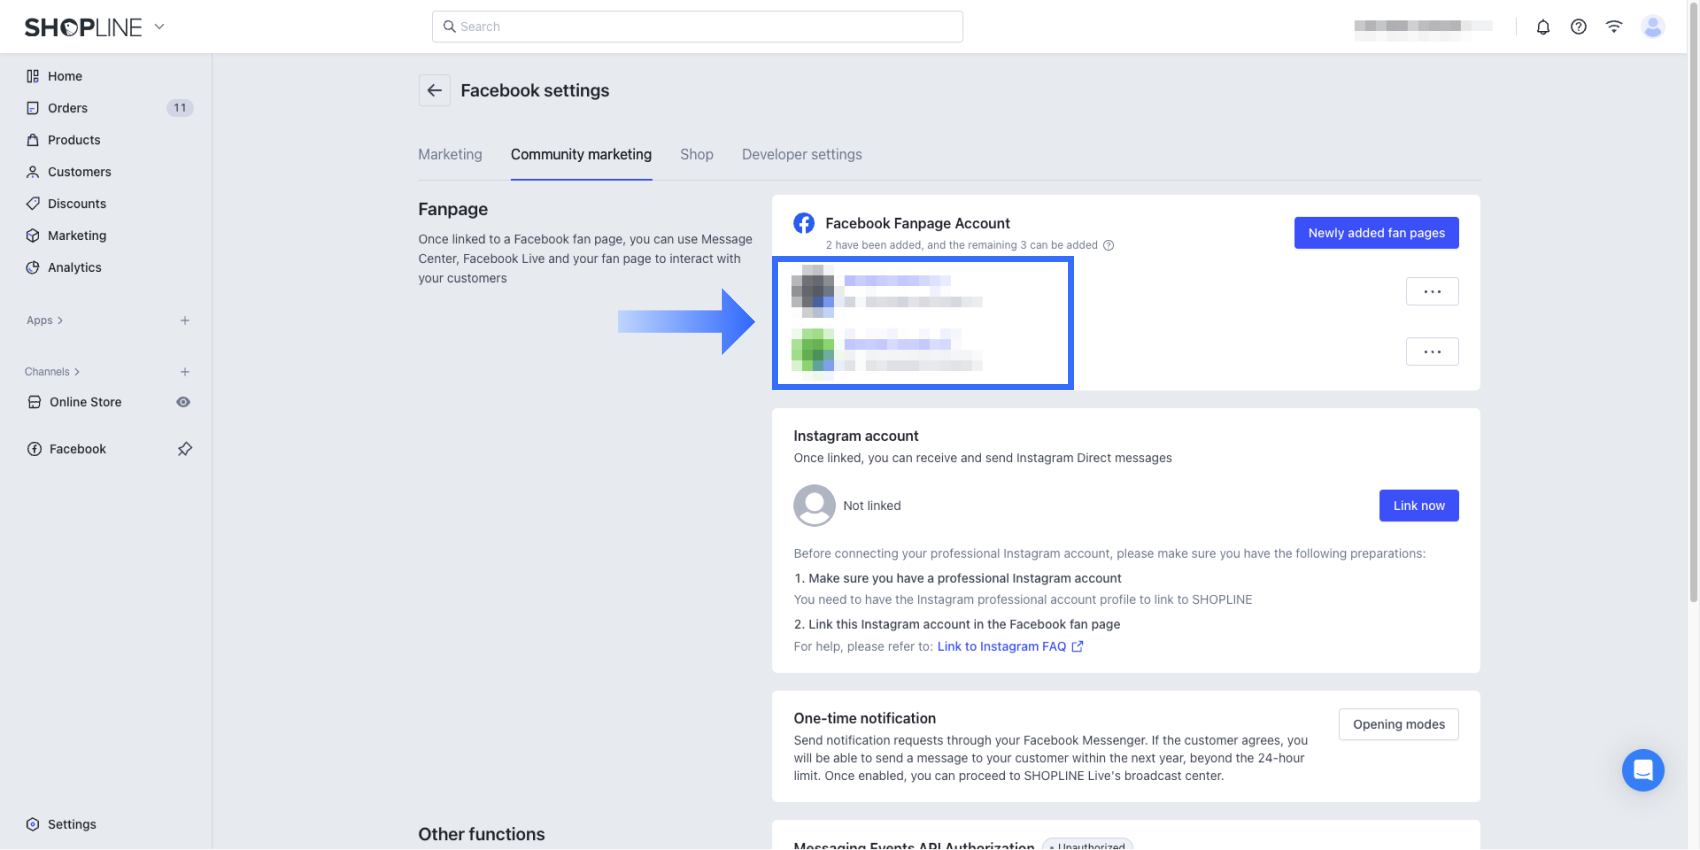Click the Newly added fan pages button

pos(1376,233)
